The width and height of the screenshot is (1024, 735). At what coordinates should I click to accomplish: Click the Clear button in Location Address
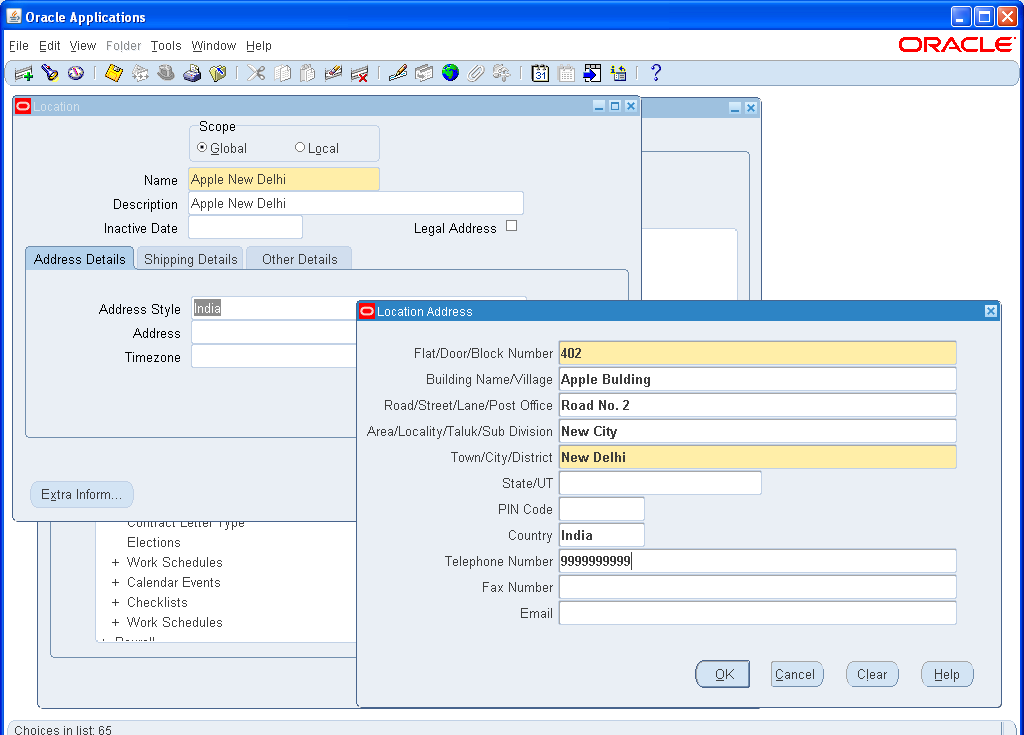[871, 673]
